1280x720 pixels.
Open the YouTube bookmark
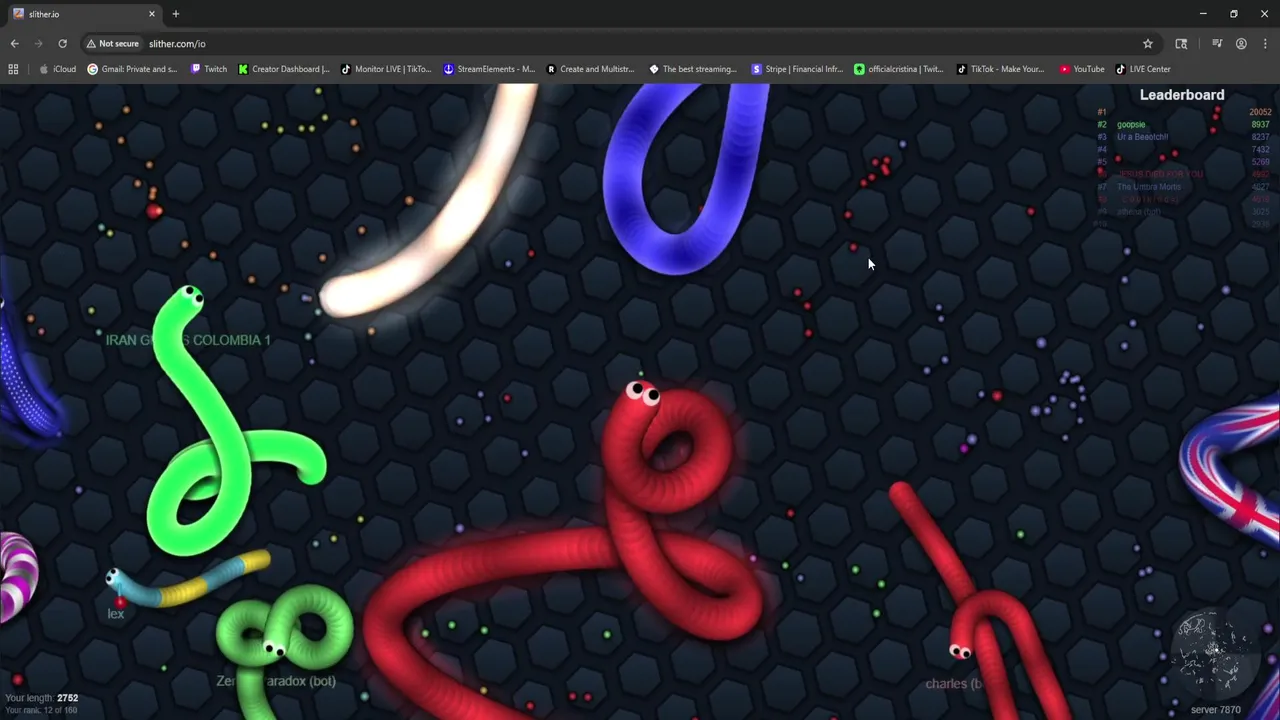(x=1081, y=69)
